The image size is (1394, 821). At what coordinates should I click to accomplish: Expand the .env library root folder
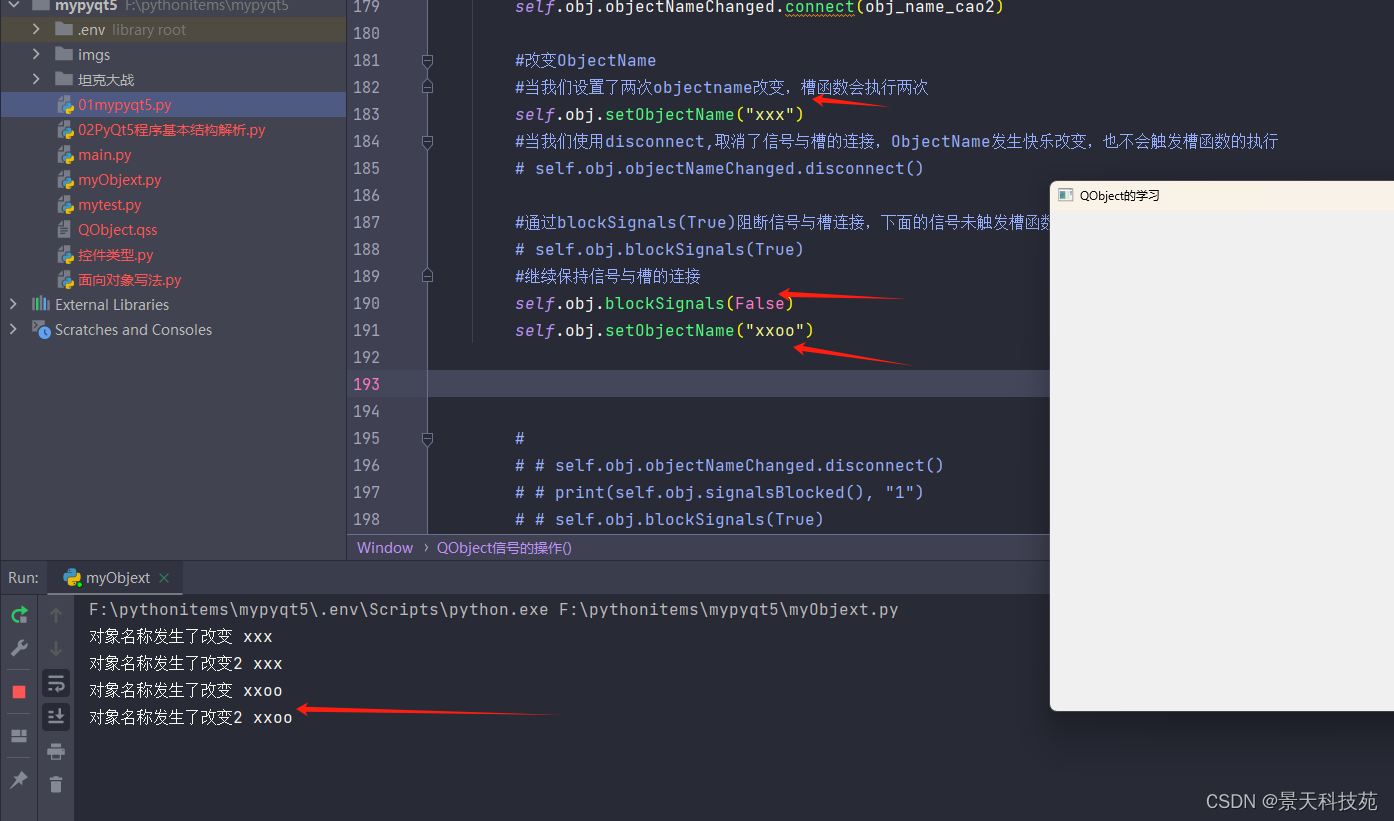click(x=37, y=29)
